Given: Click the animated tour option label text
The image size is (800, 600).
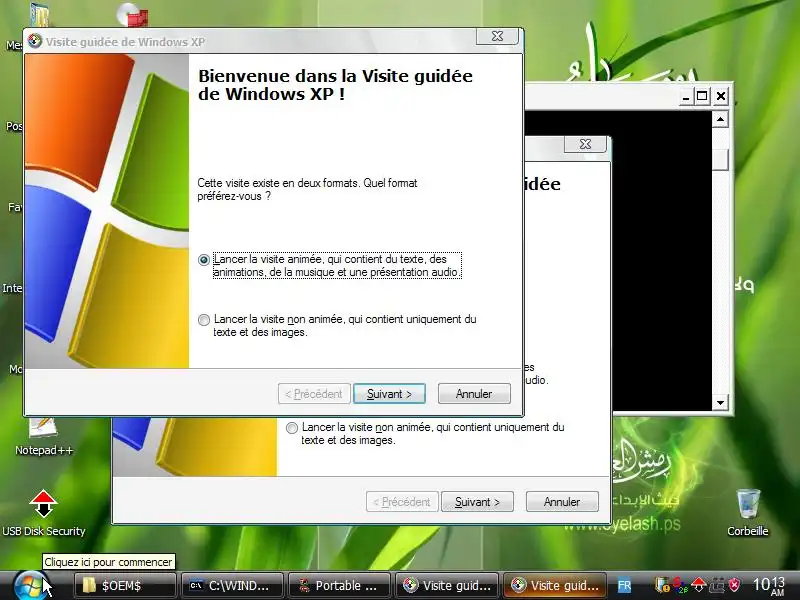Looking at the screenshot, I should click(x=337, y=265).
